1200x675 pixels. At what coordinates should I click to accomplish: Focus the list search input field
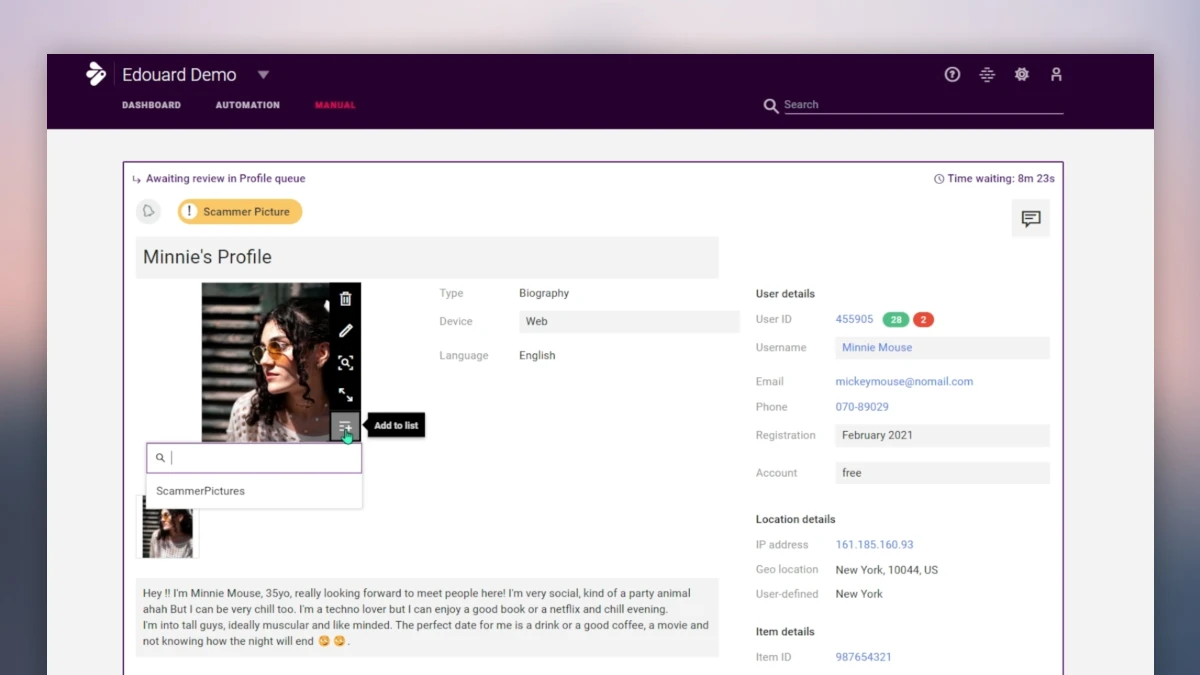click(x=254, y=458)
